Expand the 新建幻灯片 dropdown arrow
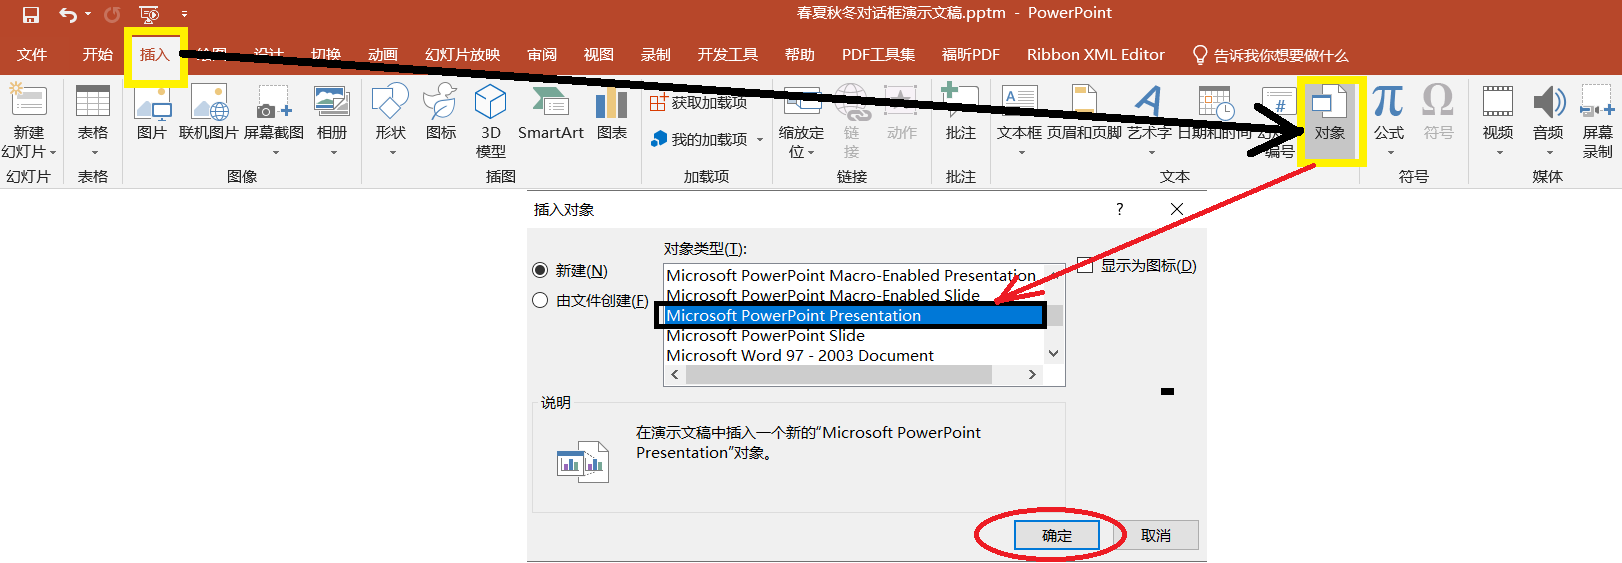Screen dimensions: 1622x563 (x=53, y=152)
